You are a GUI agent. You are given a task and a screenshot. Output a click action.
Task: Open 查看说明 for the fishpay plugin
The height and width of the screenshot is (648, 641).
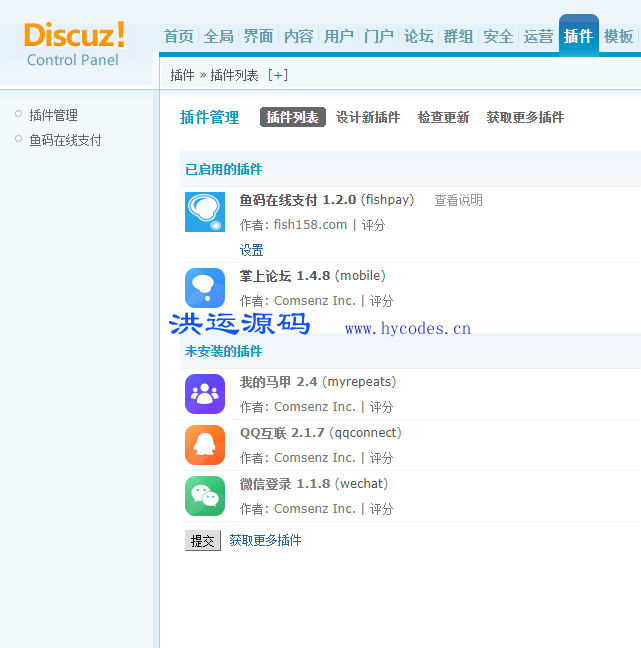tap(458, 200)
